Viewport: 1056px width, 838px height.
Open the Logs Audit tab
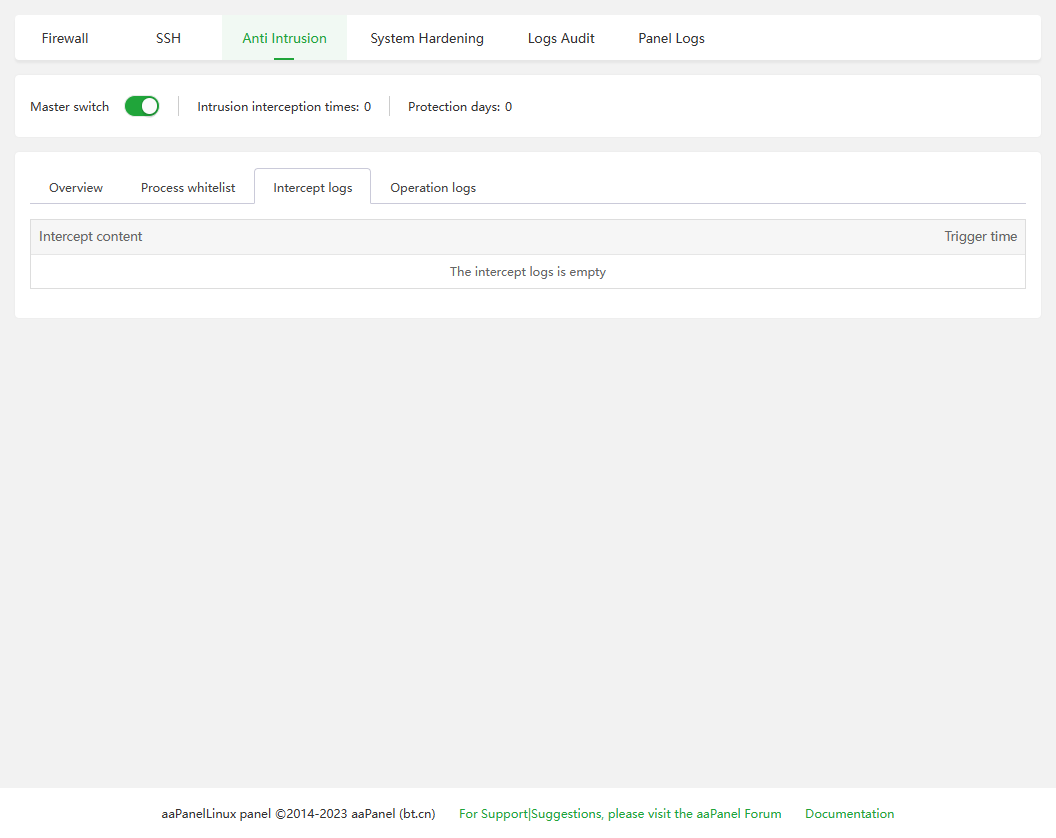click(561, 38)
